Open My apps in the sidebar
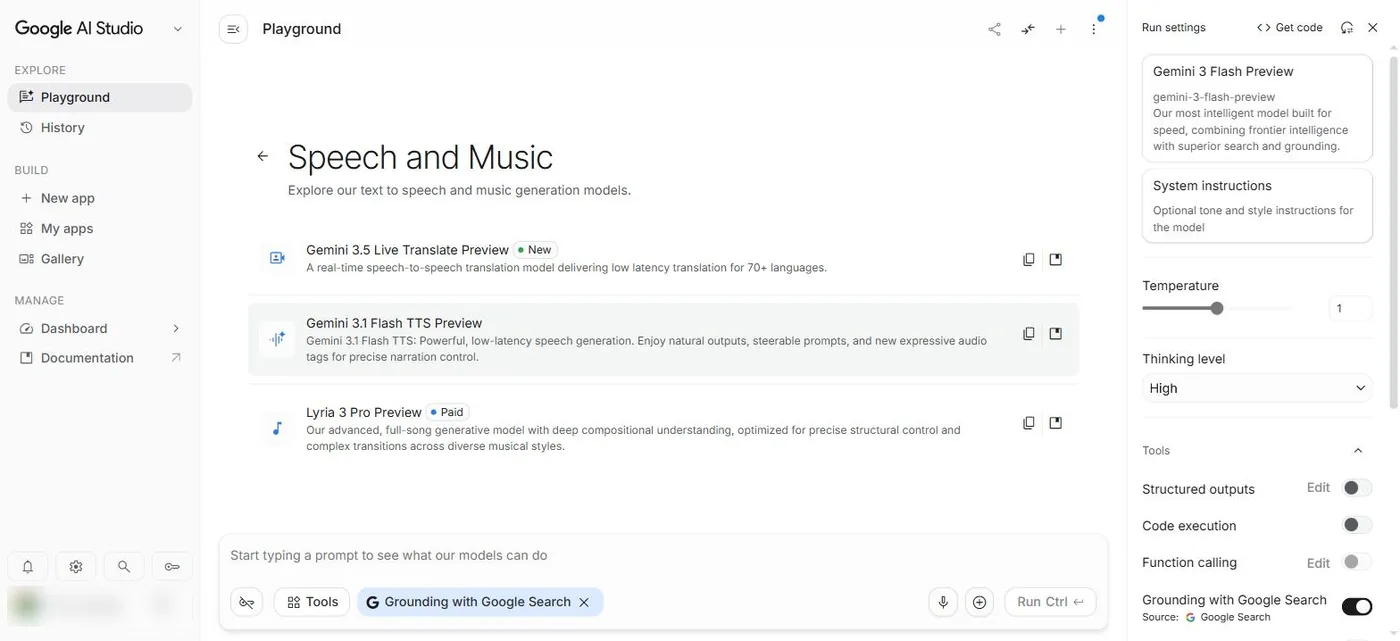 coord(100,228)
